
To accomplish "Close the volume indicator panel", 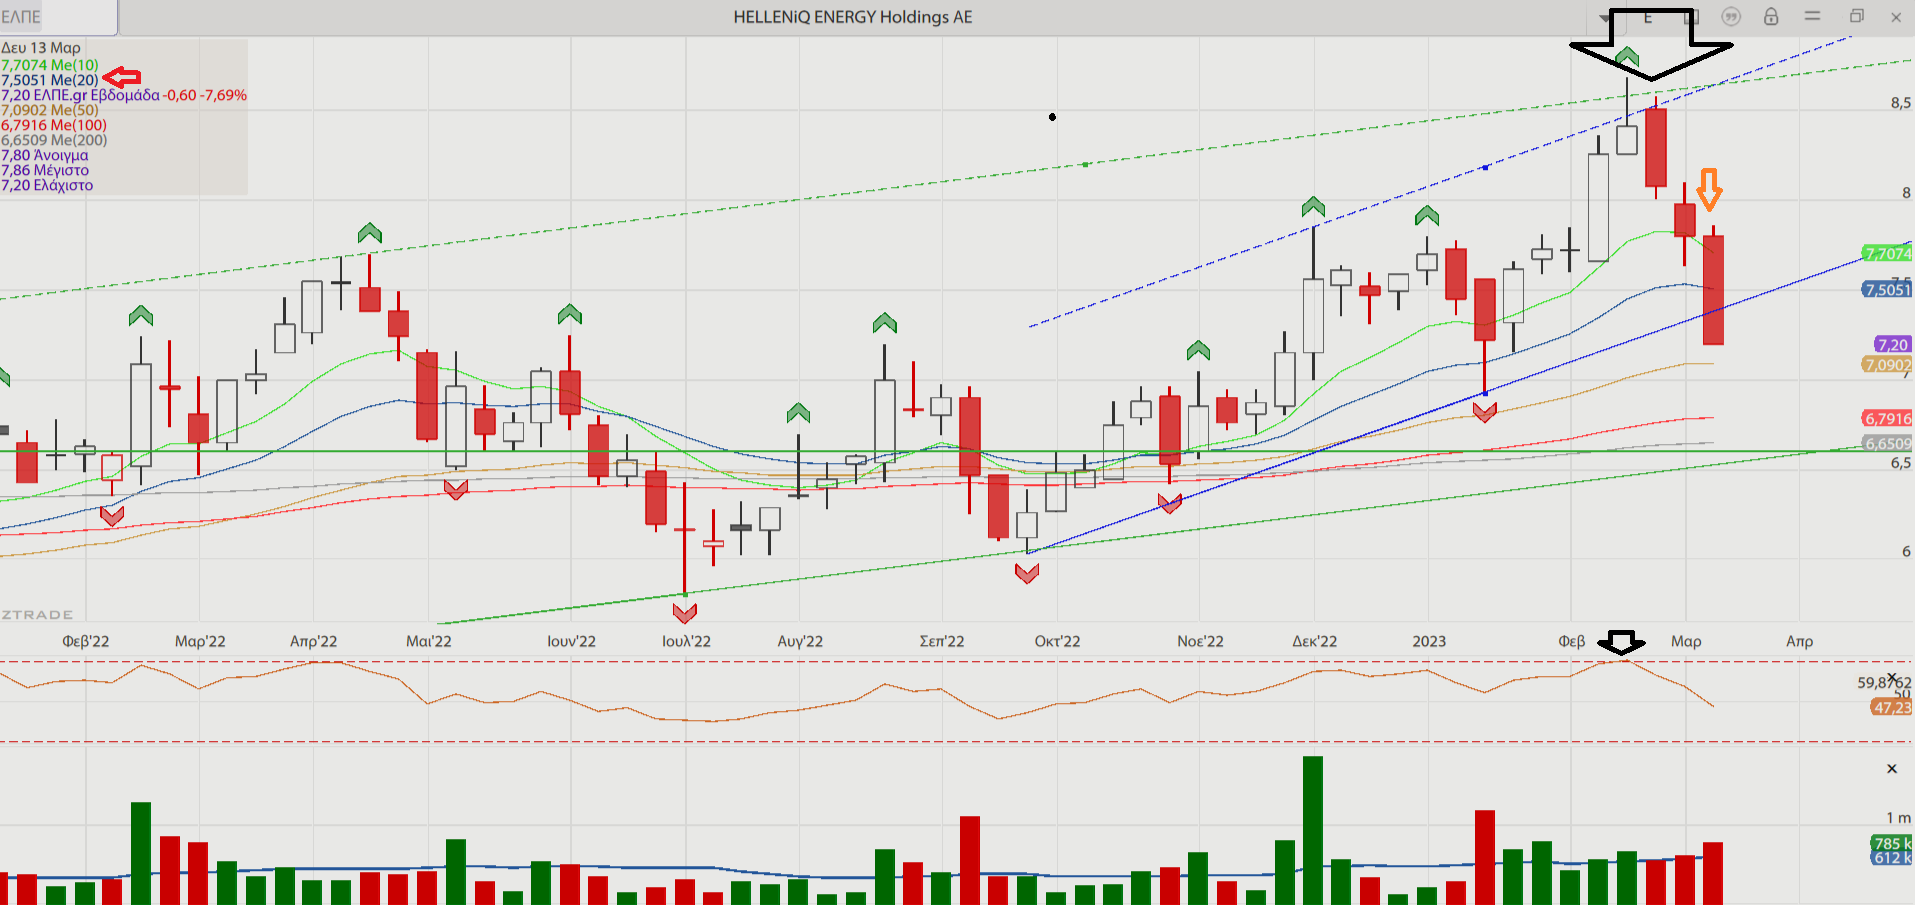I will (x=1892, y=769).
